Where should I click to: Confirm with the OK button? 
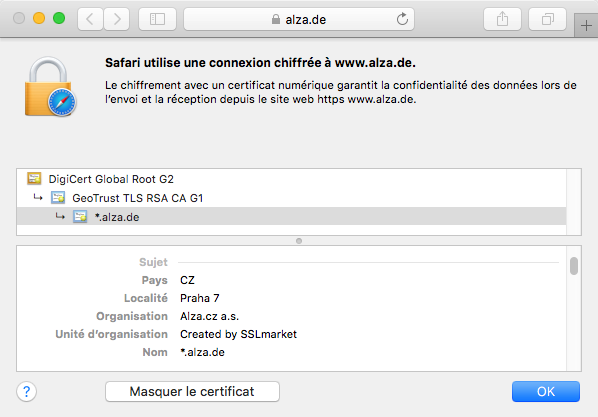coord(546,391)
